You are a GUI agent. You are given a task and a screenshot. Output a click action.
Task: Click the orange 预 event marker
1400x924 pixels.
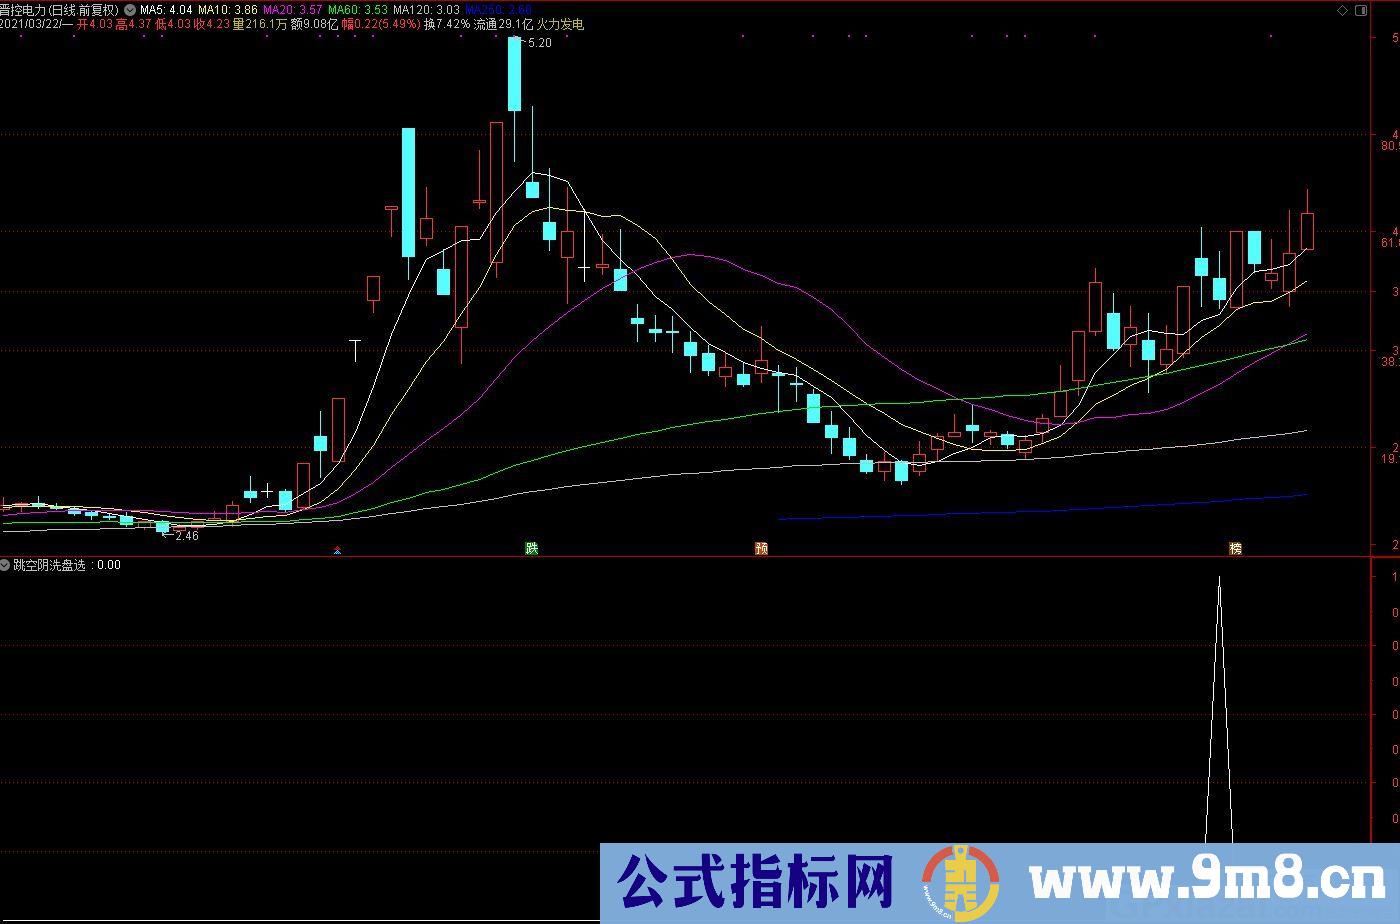click(761, 548)
